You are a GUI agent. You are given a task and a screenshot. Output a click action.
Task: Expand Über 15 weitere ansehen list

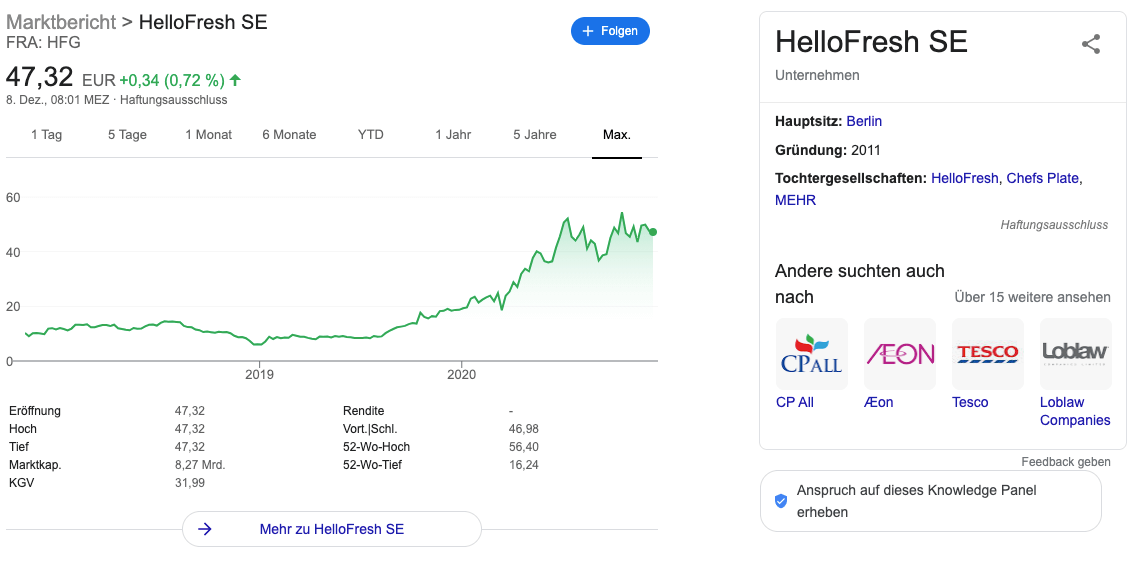click(x=1032, y=297)
